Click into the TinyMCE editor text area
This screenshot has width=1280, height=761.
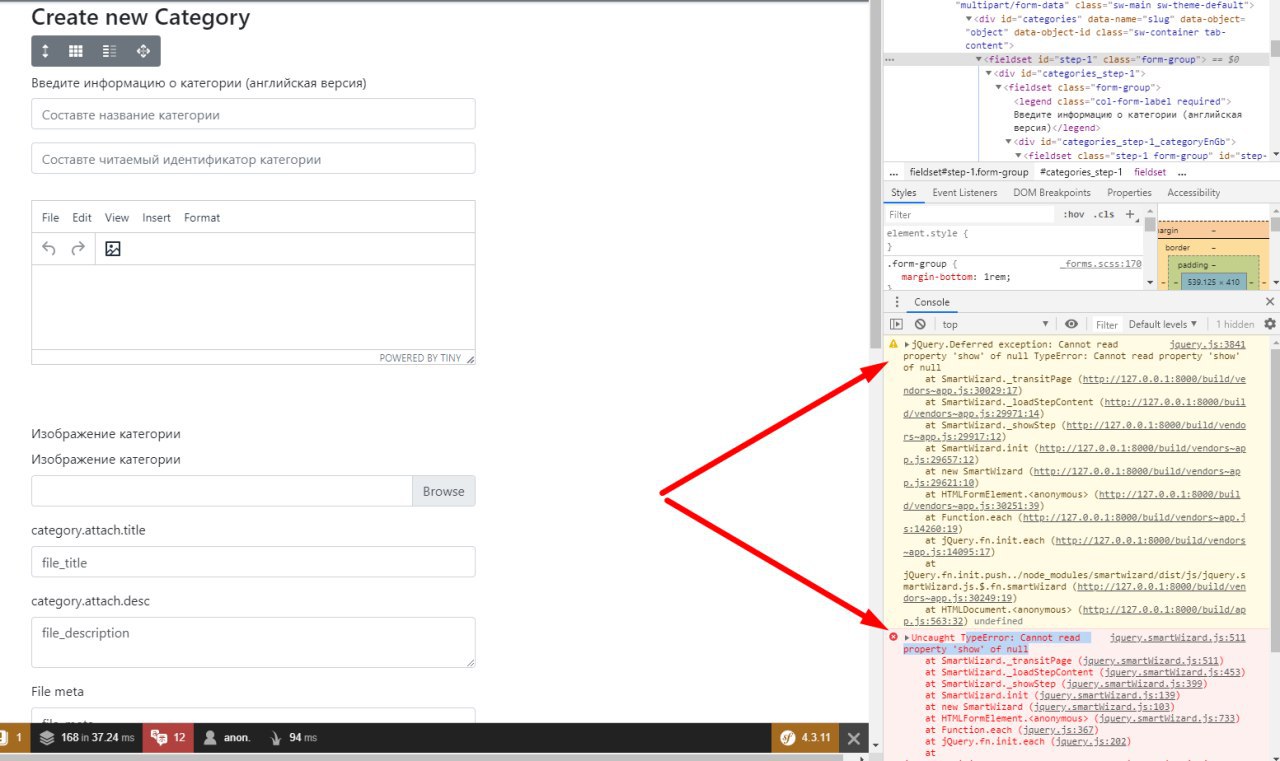[253, 307]
